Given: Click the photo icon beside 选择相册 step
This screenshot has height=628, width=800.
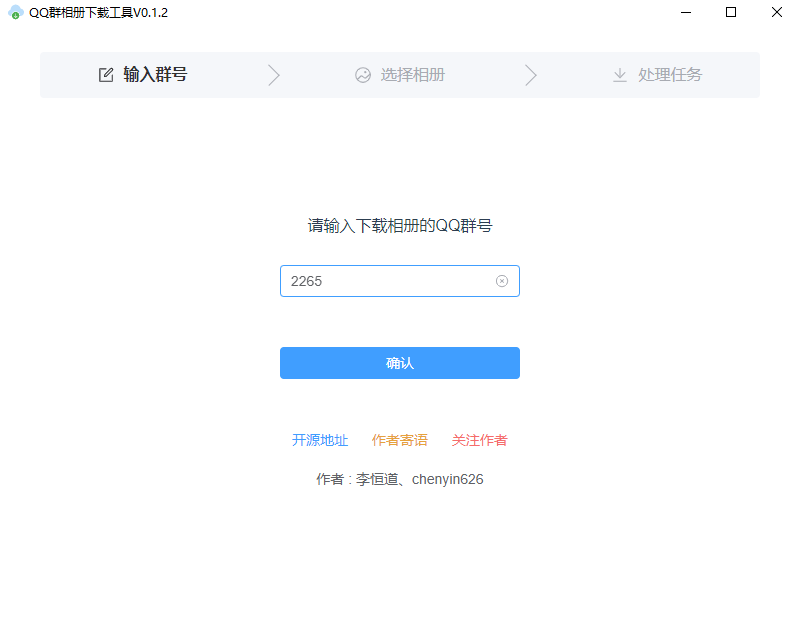Looking at the screenshot, I should point(363,74).
